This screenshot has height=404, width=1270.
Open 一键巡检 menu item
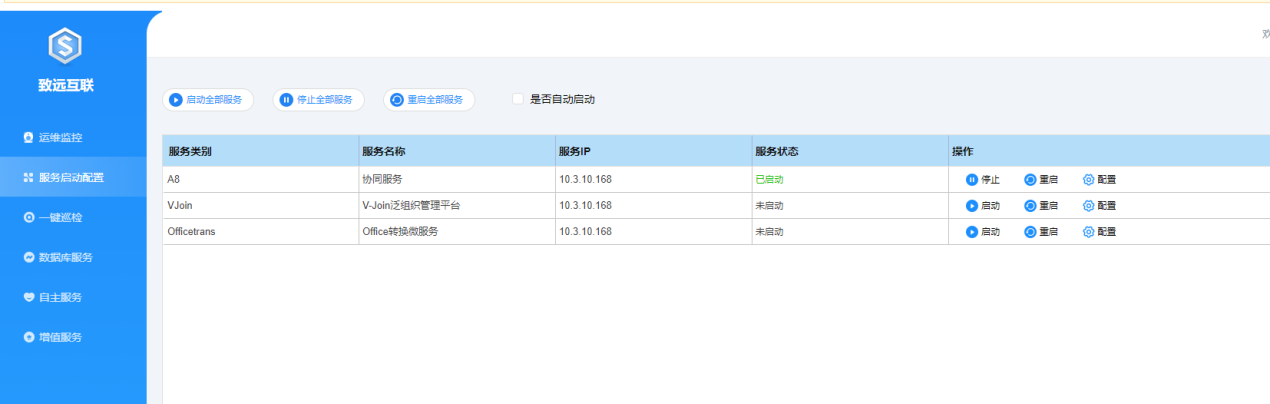coord(73,217)
